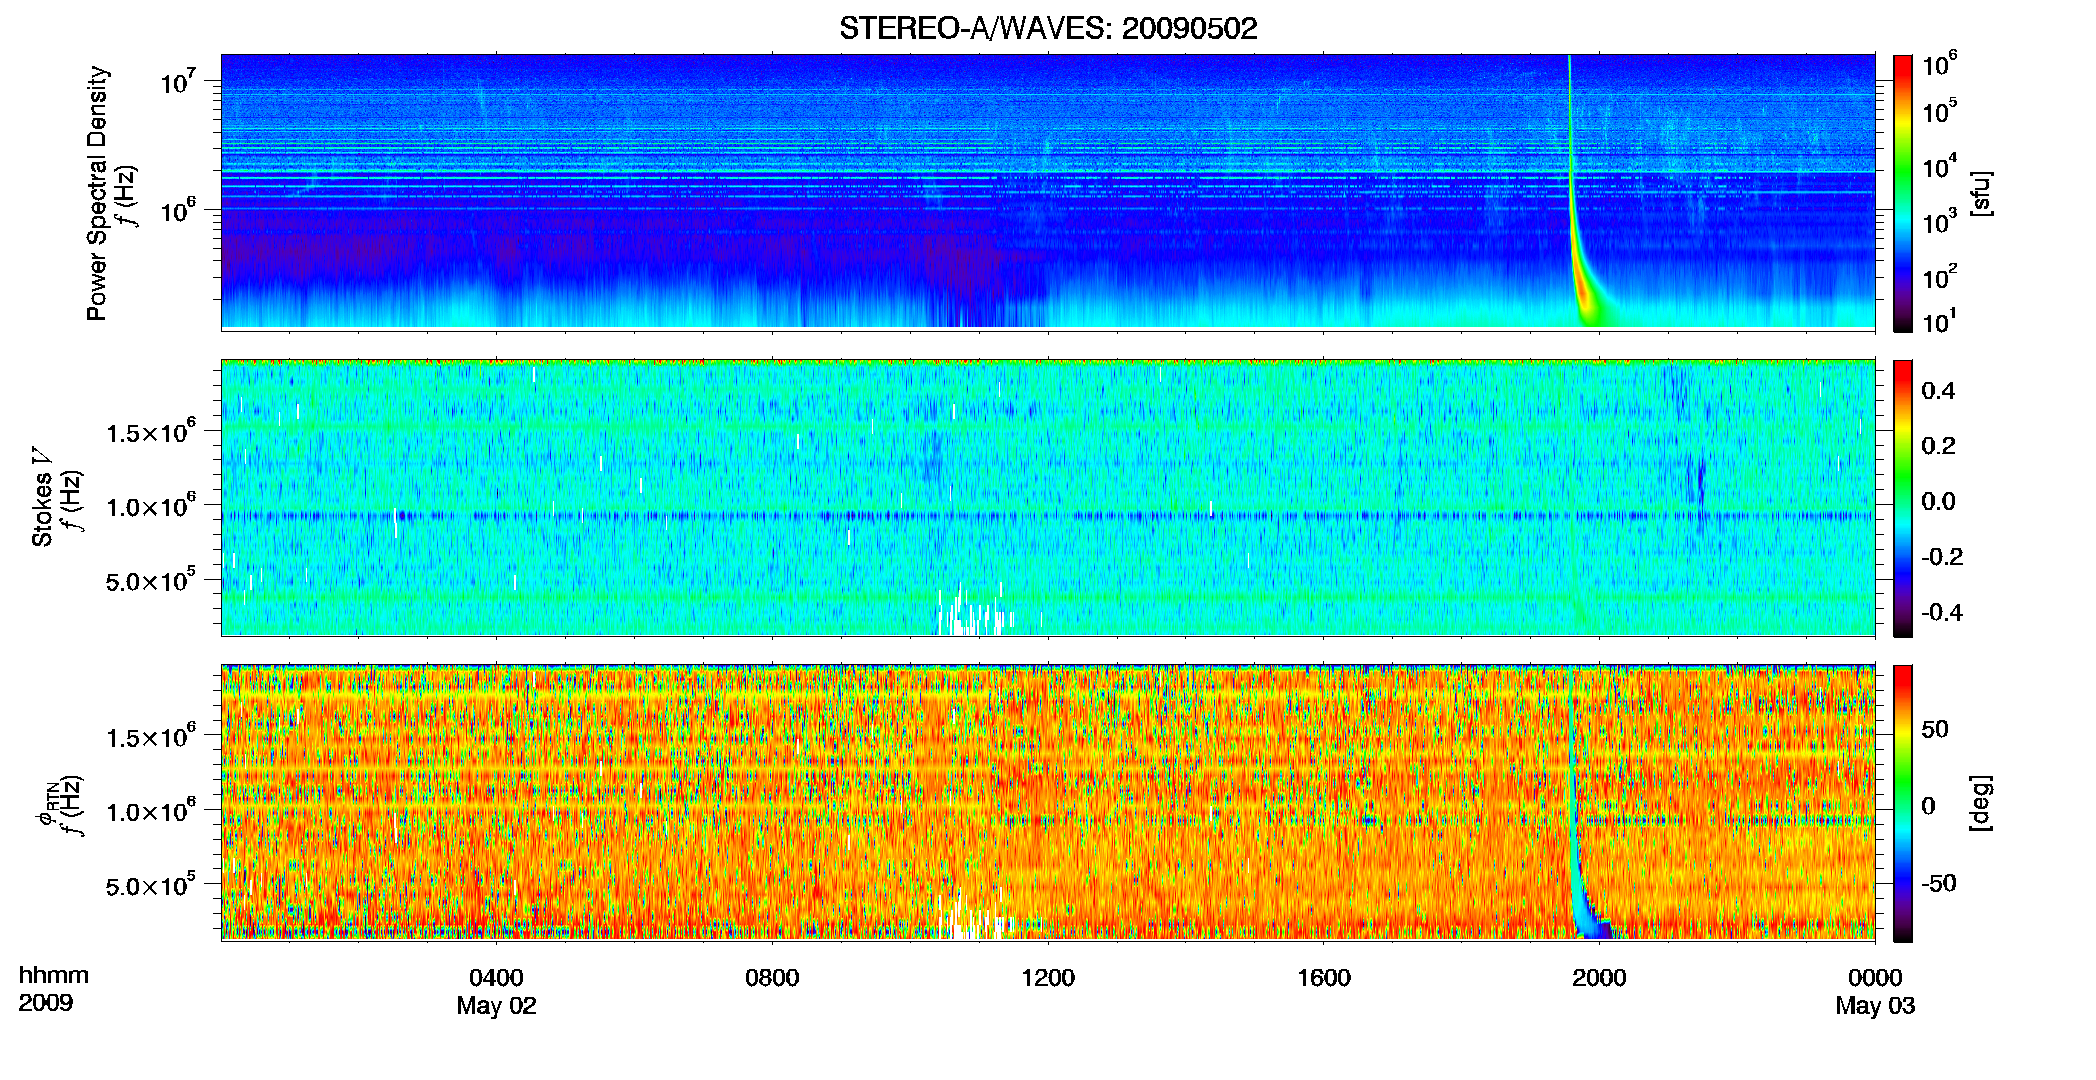Click the -50 value on angle color scale

point(1938,883)
